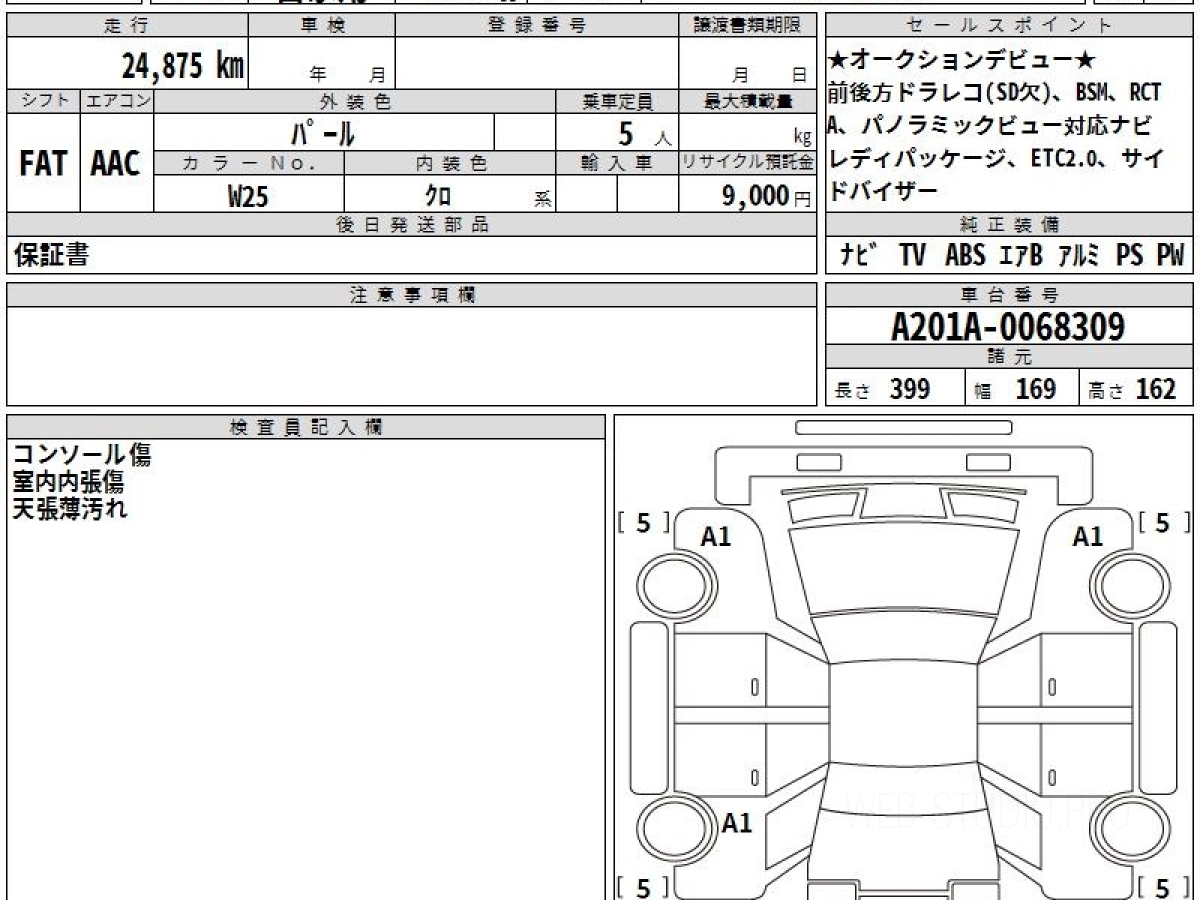Click the セールスポイント header
The image size is (1200, 900).
click(x=1010, y=26)
